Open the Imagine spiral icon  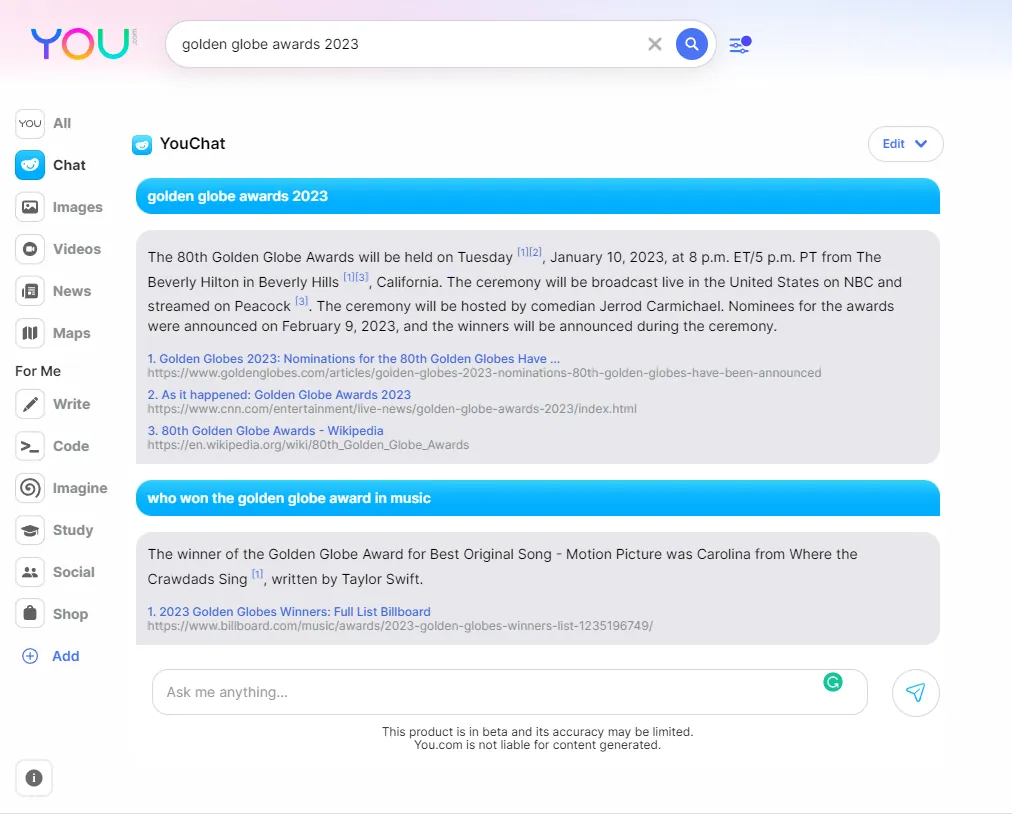click(x=30, y=488)
